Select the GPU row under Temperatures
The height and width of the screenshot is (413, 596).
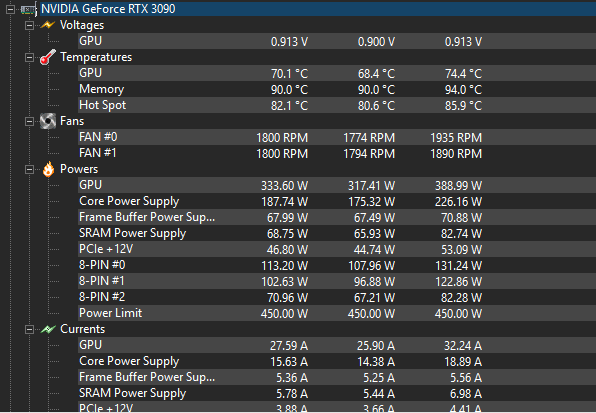(337, 73)
